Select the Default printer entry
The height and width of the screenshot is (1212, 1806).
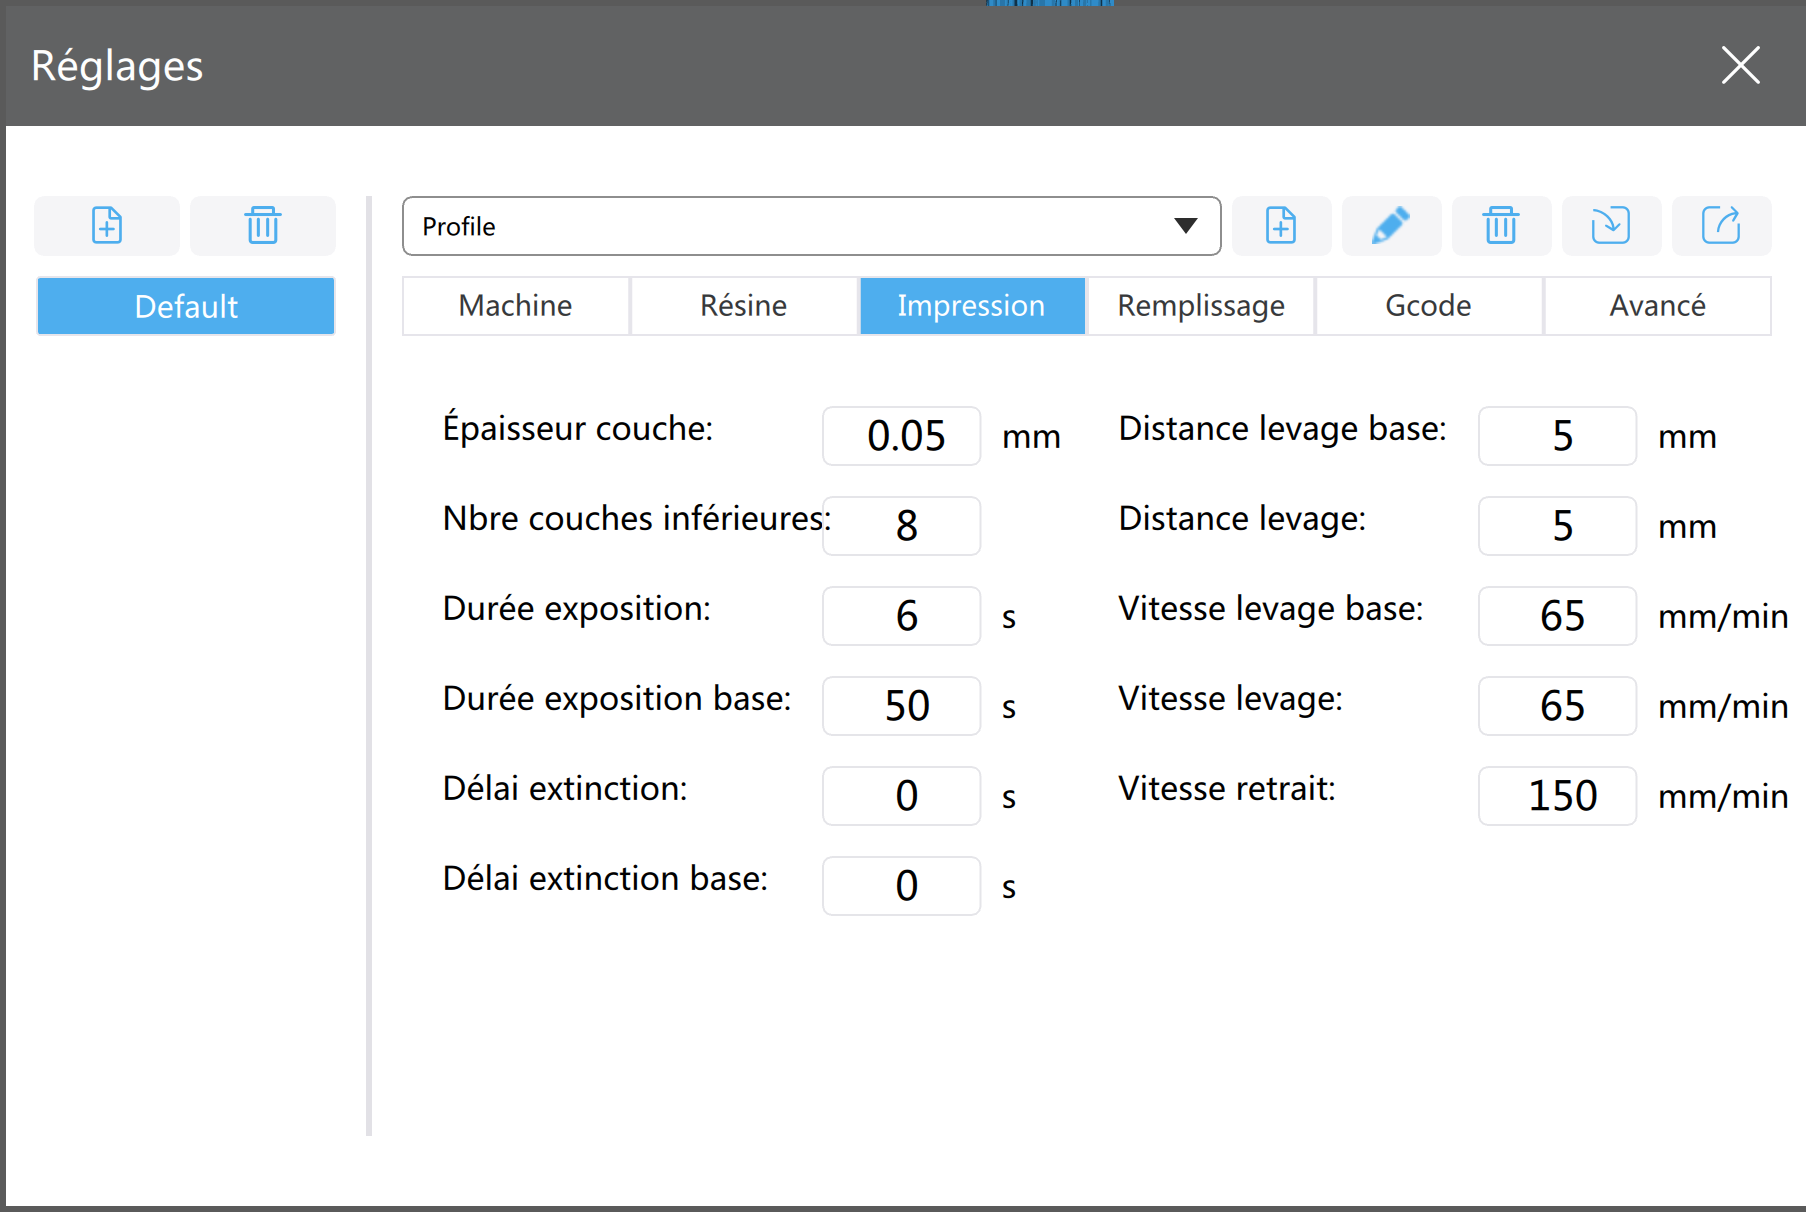click(186, 306)
